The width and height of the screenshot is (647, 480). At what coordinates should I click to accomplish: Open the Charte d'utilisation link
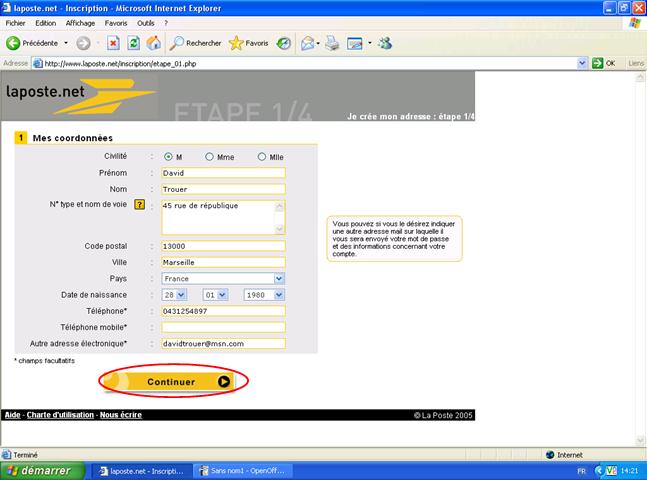point(60,415)
